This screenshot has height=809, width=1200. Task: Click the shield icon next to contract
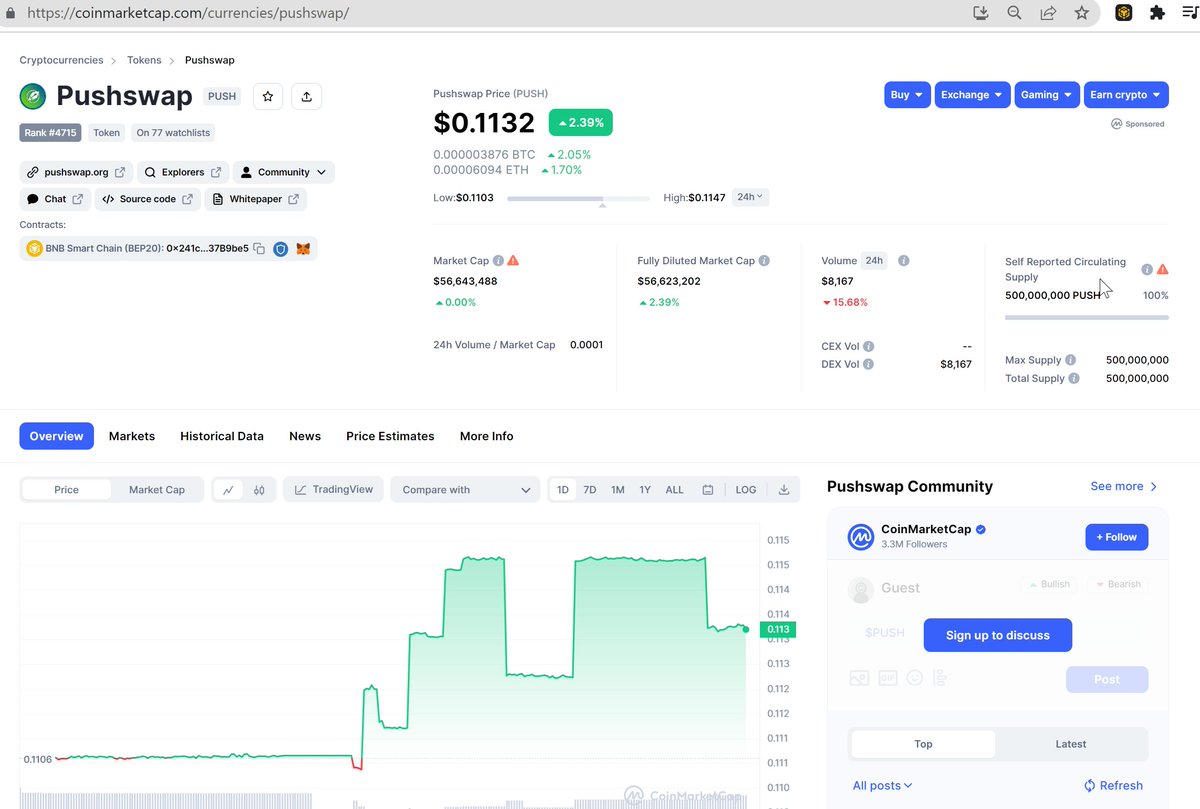(x=281, y=249)
